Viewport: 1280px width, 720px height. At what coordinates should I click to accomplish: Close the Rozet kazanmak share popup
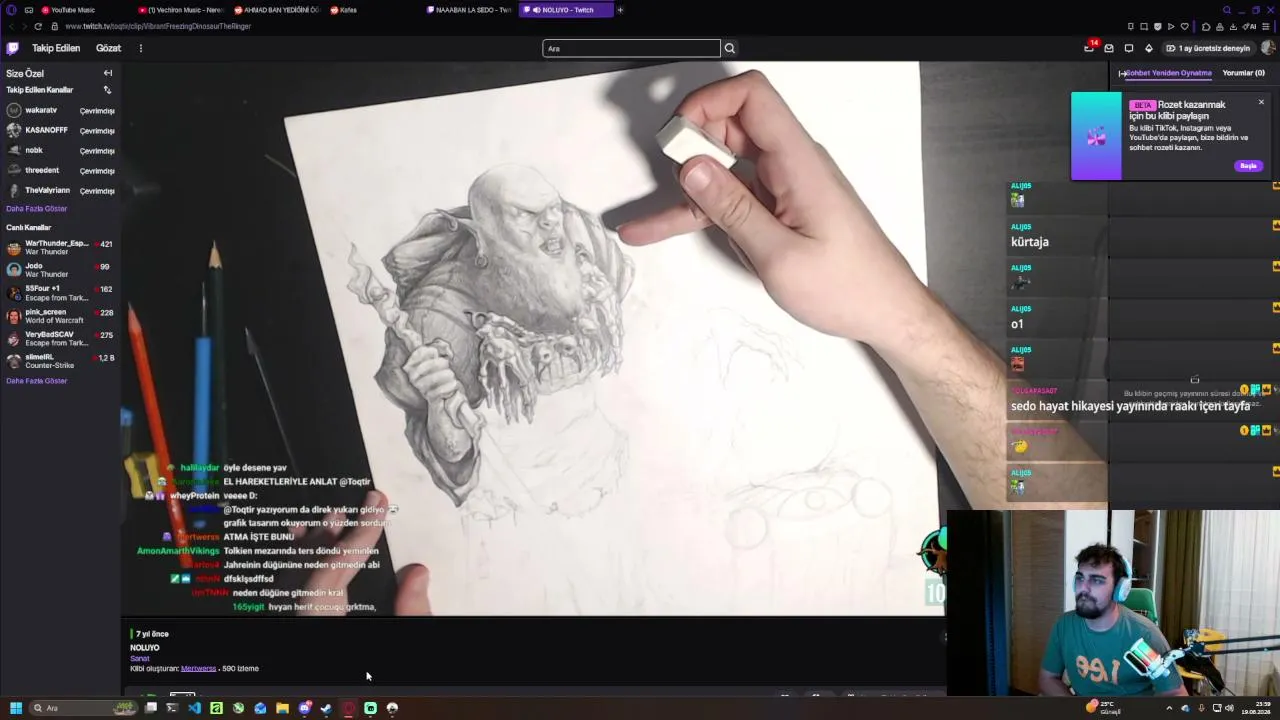click(1261, 102)
